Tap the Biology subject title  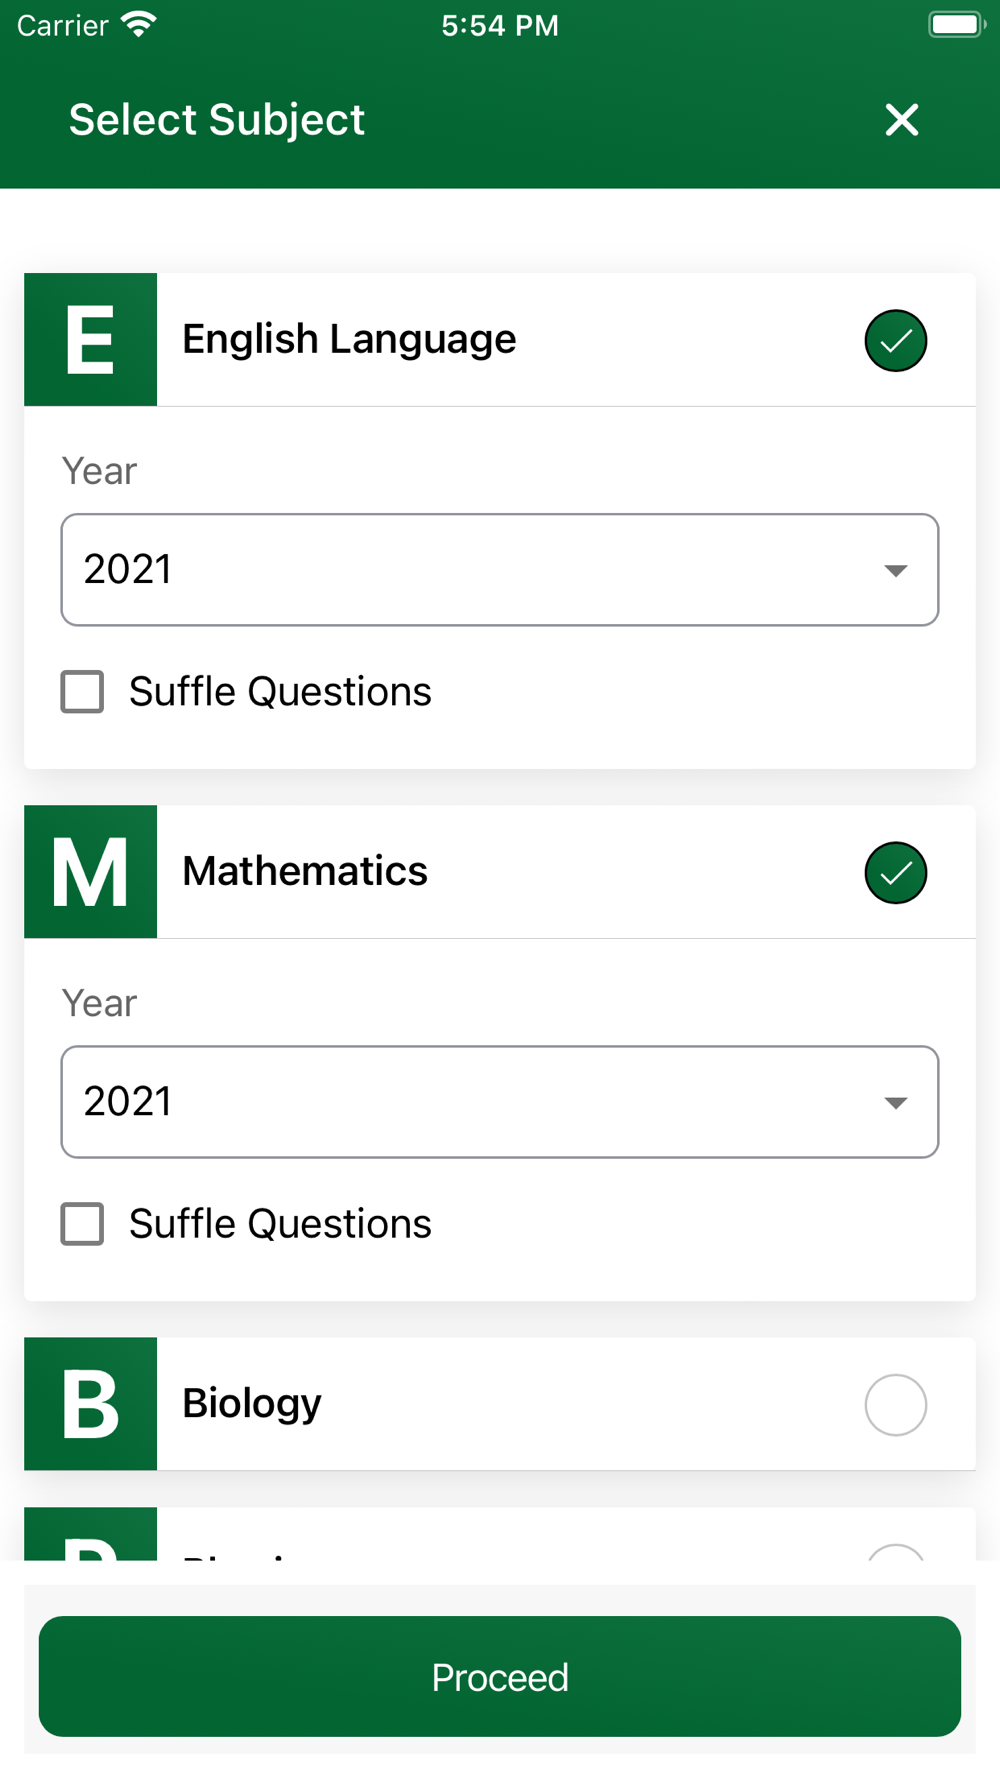[252, 1404]
